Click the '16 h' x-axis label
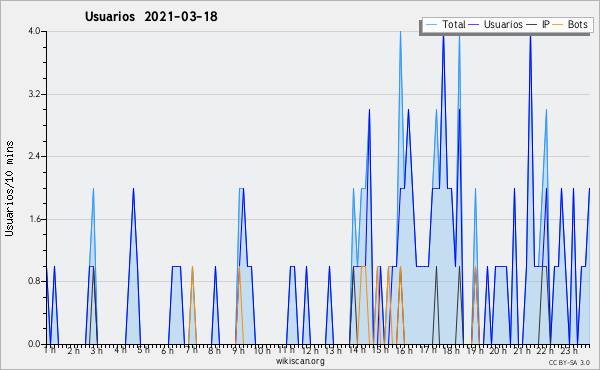The height and width of the screenshot is (370, 600). coord(405,350)
